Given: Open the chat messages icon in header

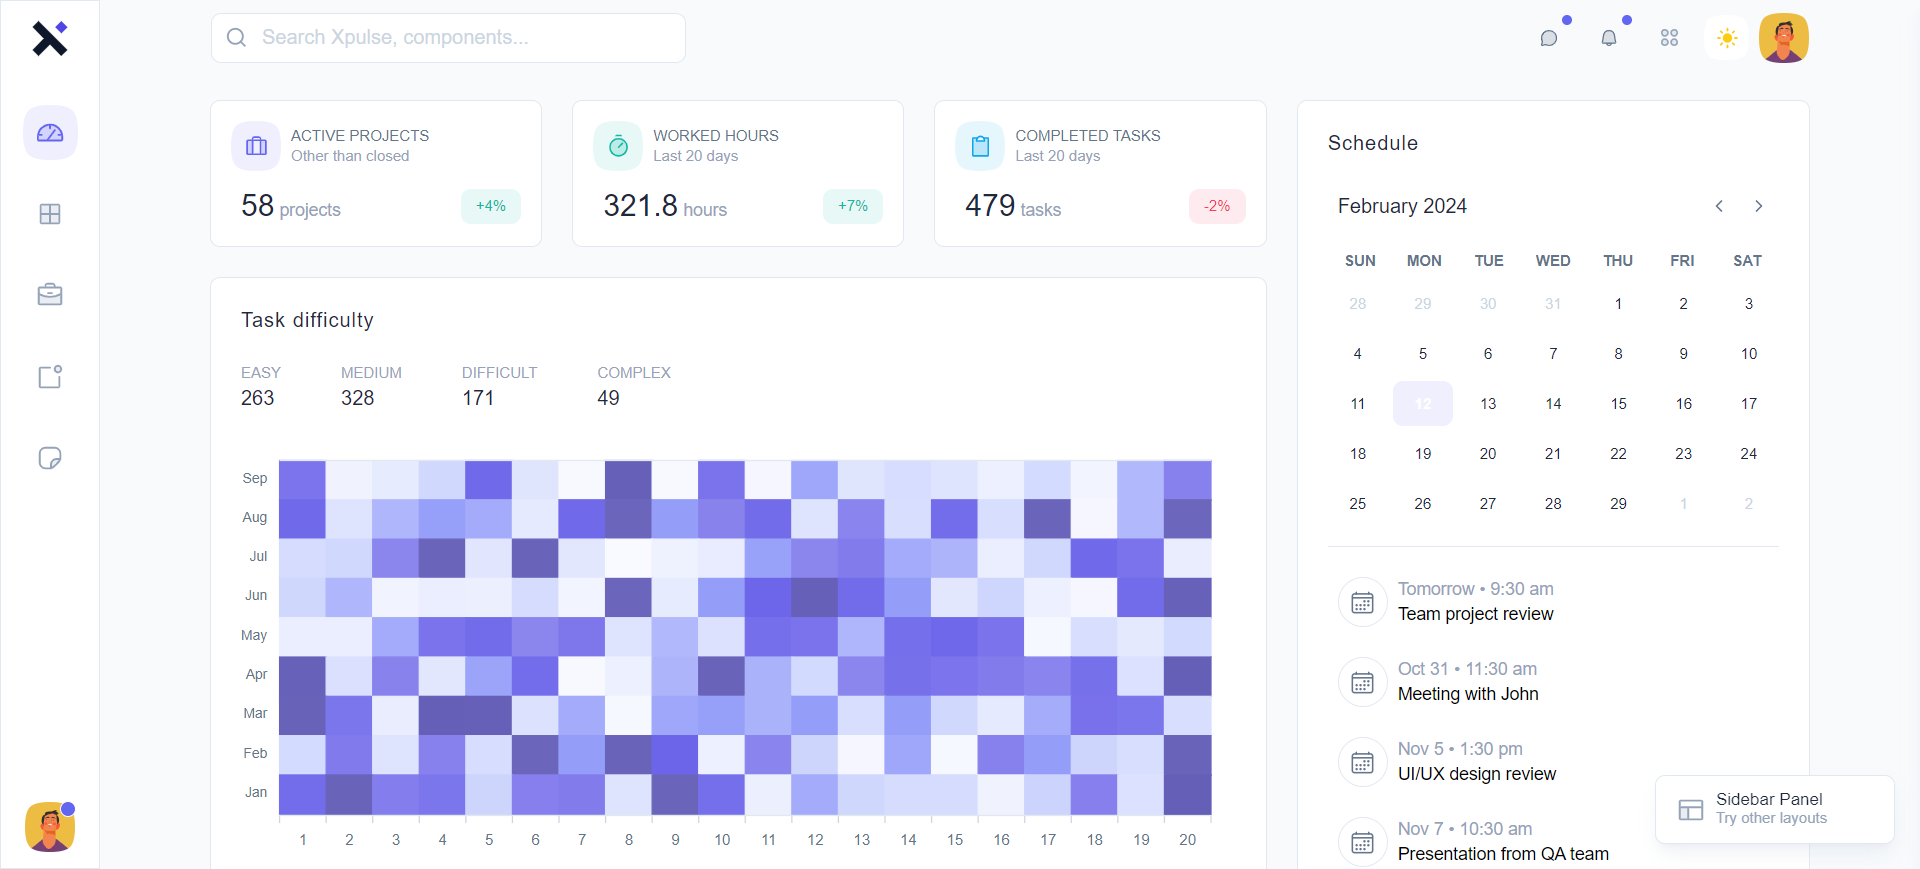Looking at the screenshot, I should click(x=1549, y=38).
